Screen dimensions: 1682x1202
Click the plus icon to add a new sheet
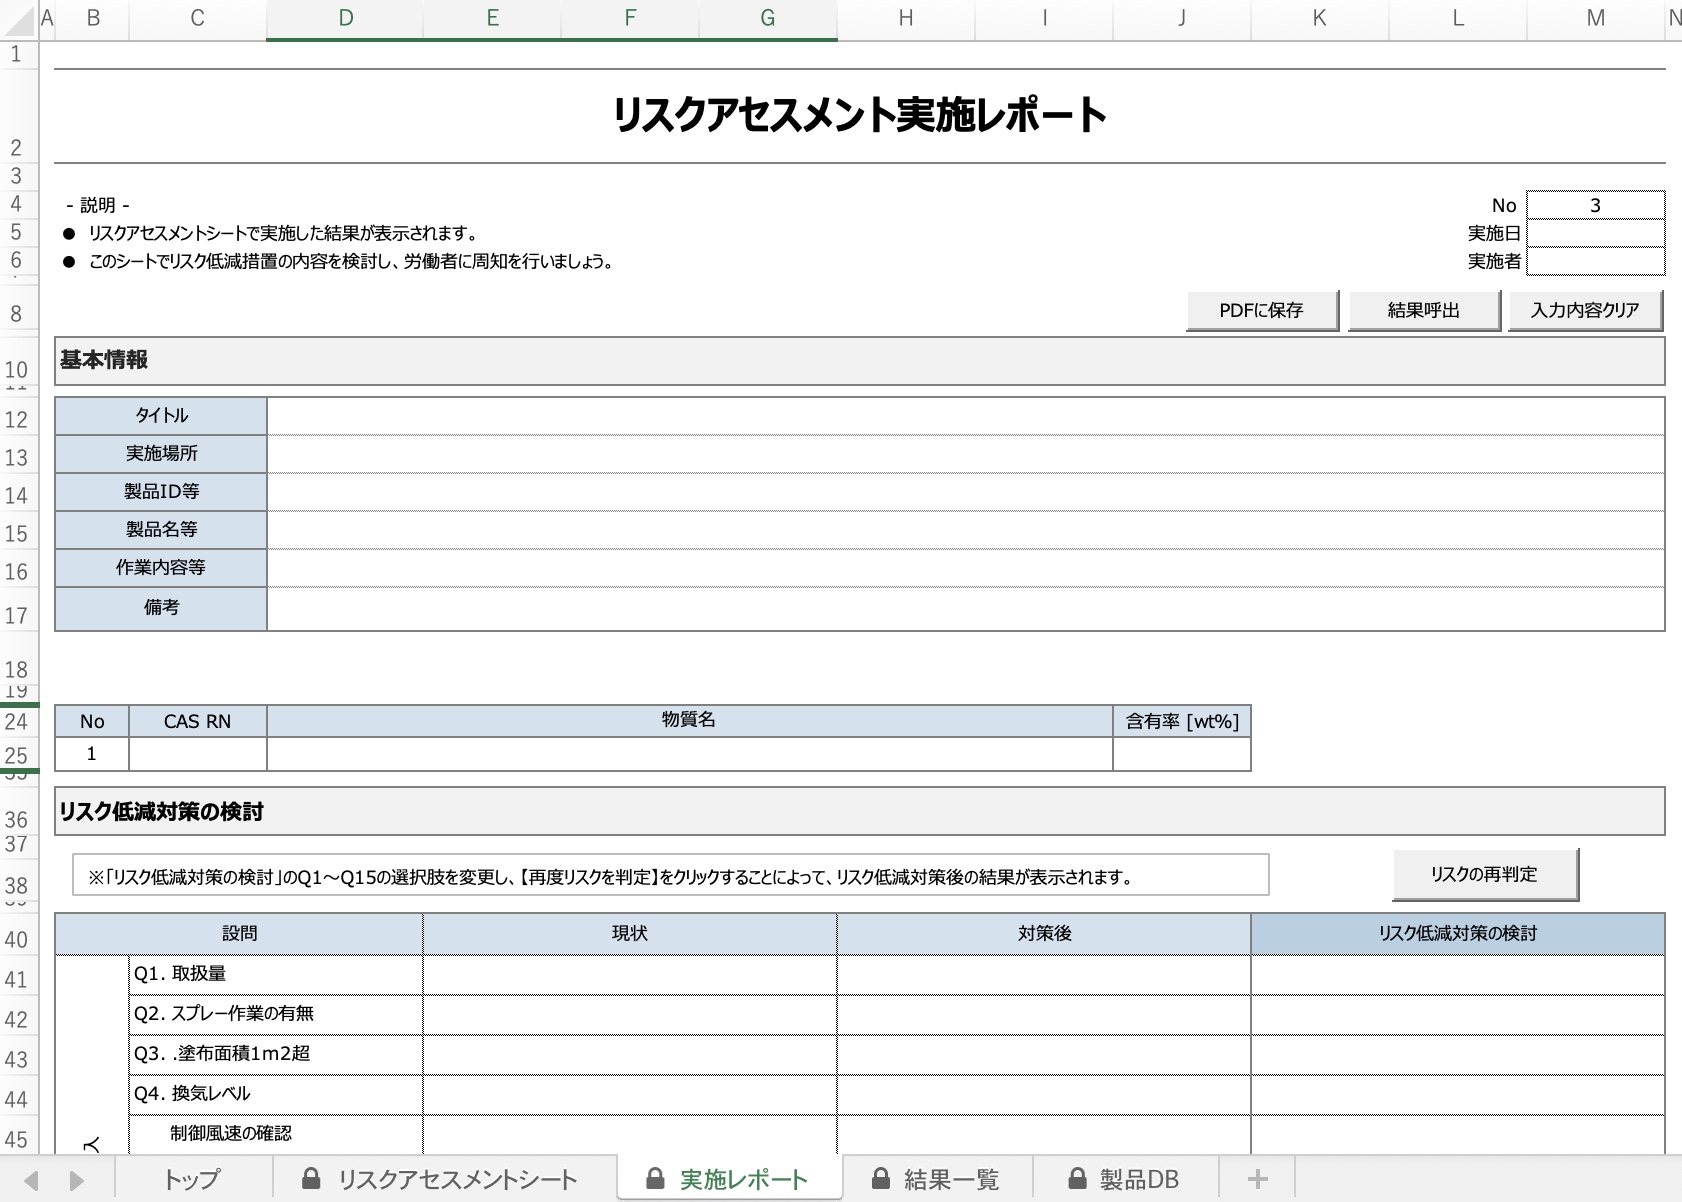click(x=1258, y=1178)
